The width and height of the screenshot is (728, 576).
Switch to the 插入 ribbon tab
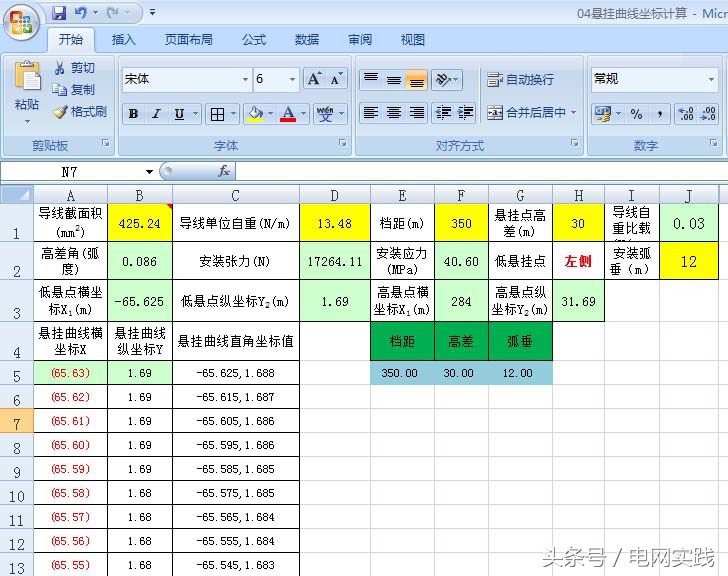point(124,40)
